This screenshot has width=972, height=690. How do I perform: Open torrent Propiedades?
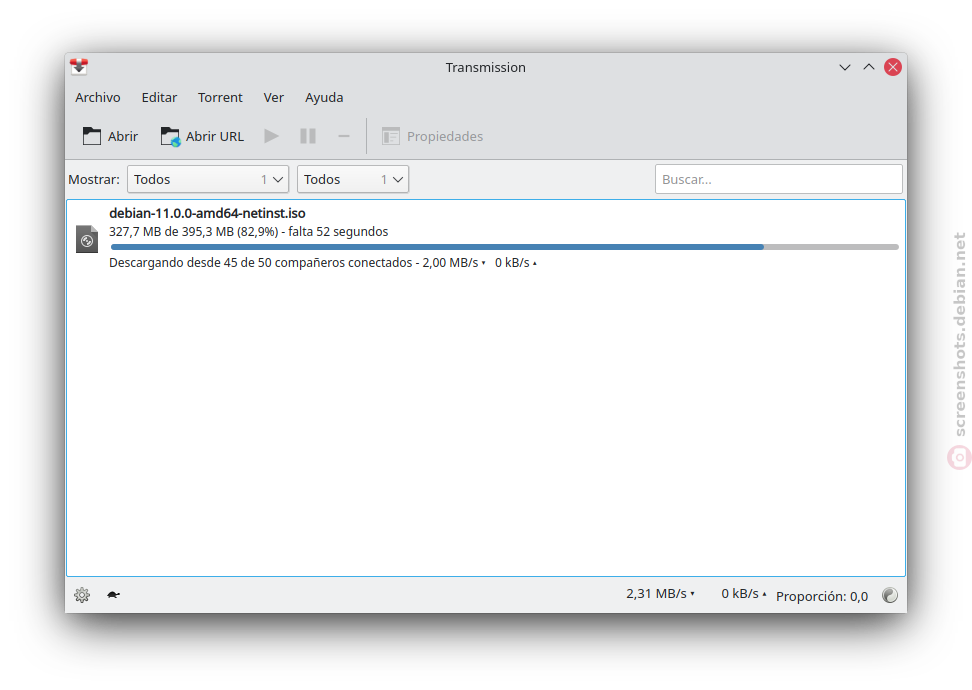[432, 136]
